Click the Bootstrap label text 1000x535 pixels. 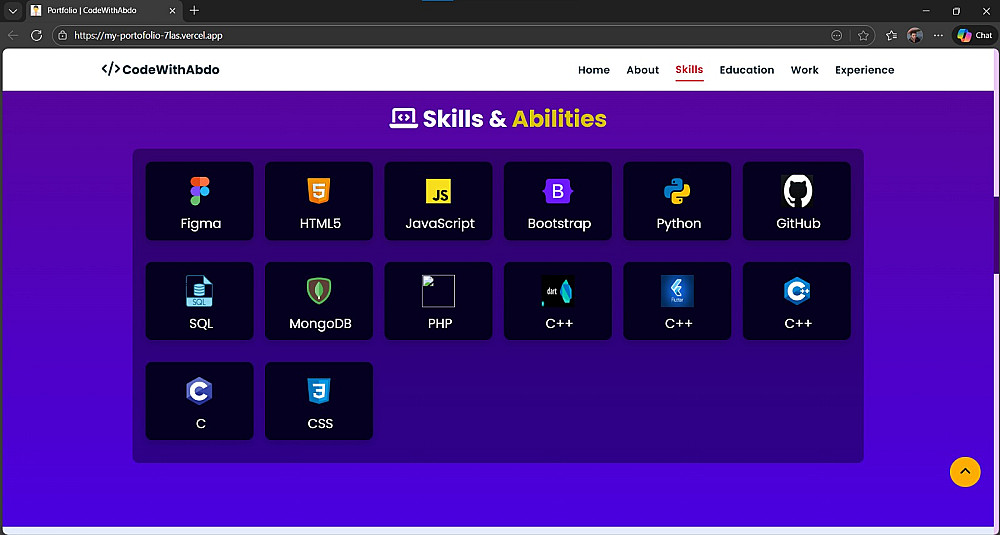(x=559, y=224)
